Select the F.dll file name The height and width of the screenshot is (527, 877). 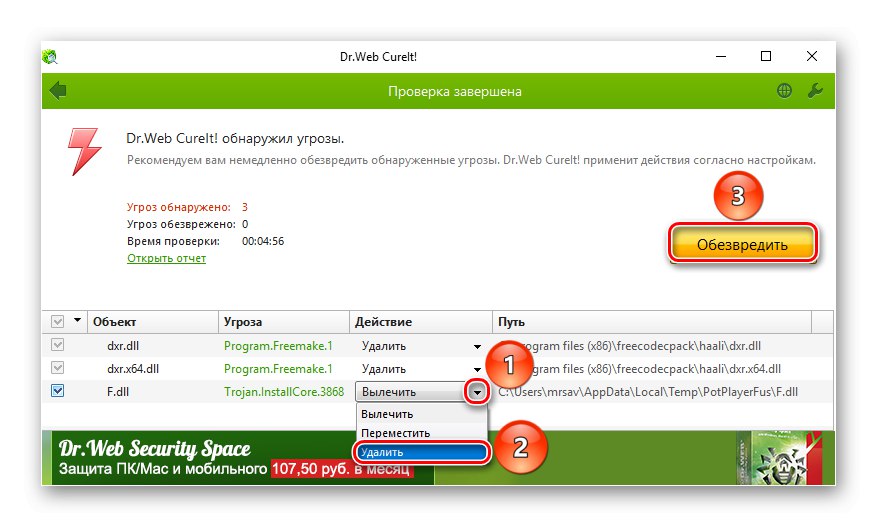[x=117, y=392]
